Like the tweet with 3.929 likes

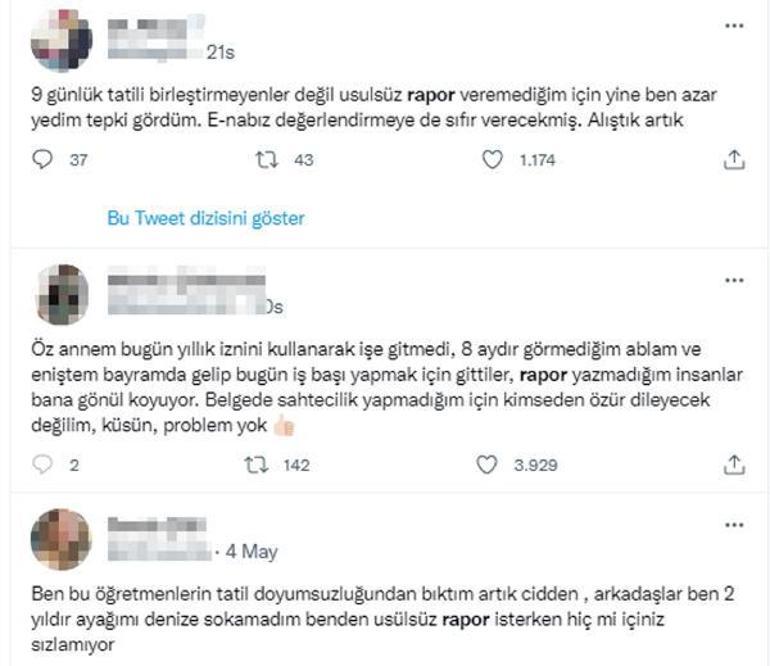pyautogui.click(x=487, y=465)
